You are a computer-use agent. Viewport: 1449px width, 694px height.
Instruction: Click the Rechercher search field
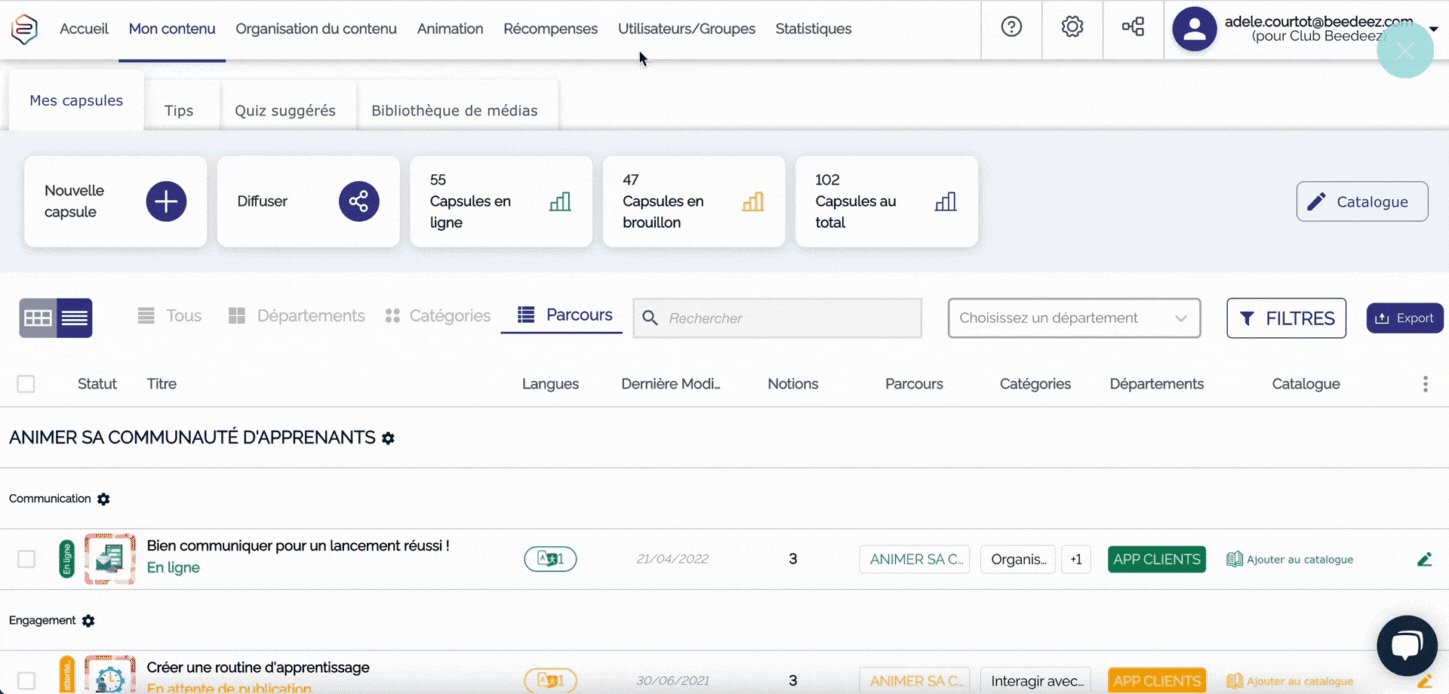pos(790,318)
